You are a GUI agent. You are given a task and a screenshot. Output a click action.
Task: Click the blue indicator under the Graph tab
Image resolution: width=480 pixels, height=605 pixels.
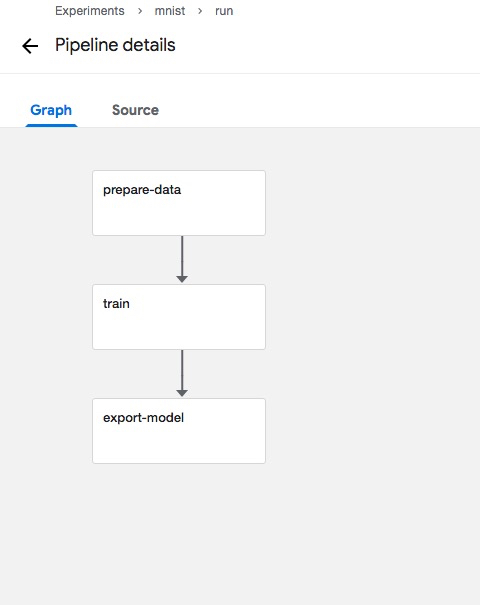[51, 125]
